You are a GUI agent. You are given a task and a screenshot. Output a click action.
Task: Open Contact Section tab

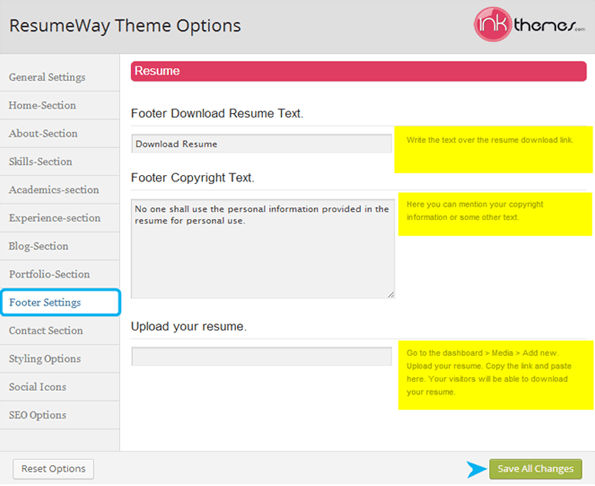[60, 330]
